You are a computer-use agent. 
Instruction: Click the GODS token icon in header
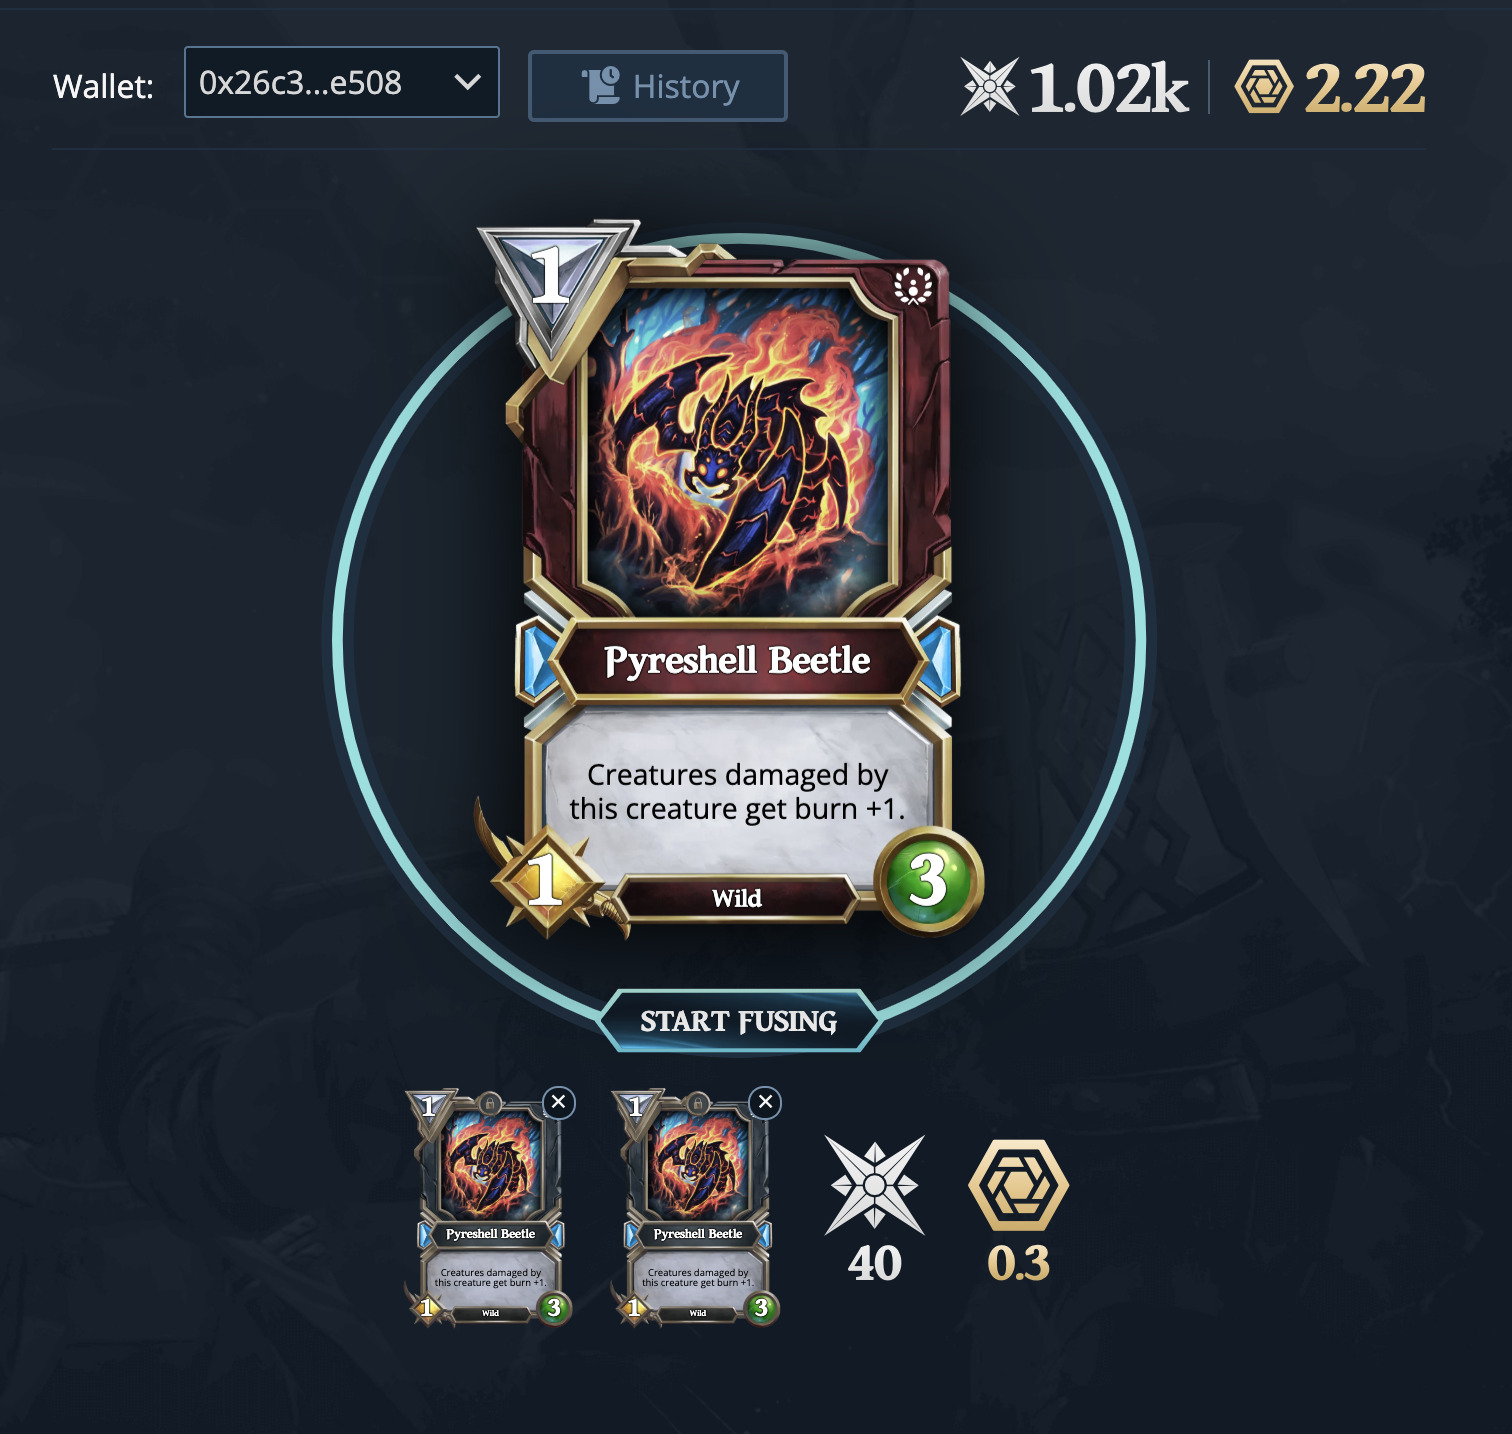pos(1264,87)
